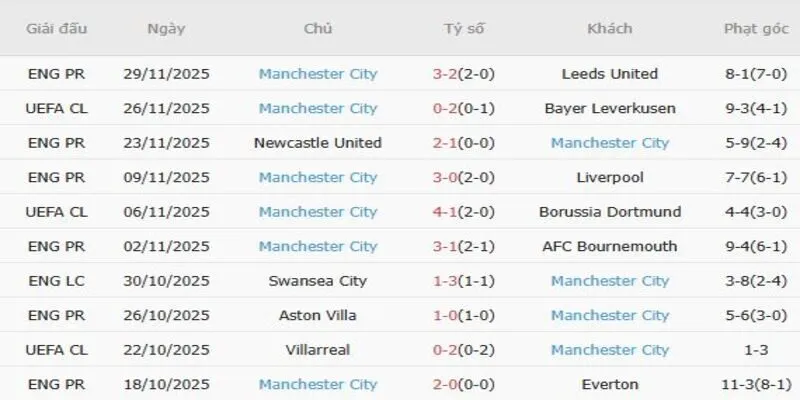Click the Ngày column header
Image resolution: width=800 pixels, height=400 pixels.
[166, 28]
